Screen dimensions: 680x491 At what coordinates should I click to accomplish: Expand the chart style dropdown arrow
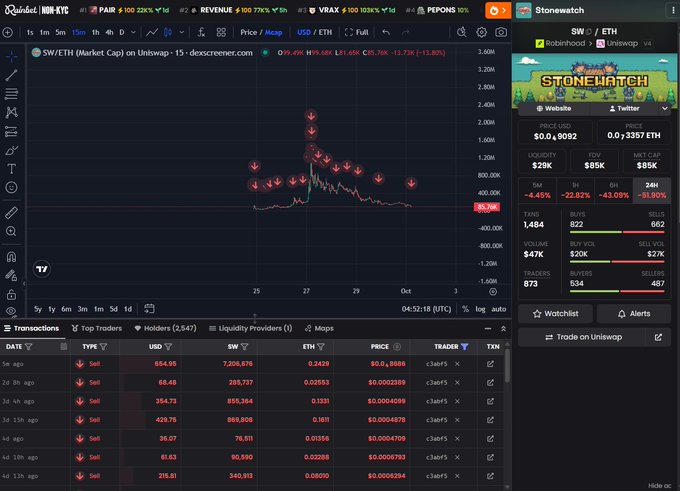pos(182,32)
